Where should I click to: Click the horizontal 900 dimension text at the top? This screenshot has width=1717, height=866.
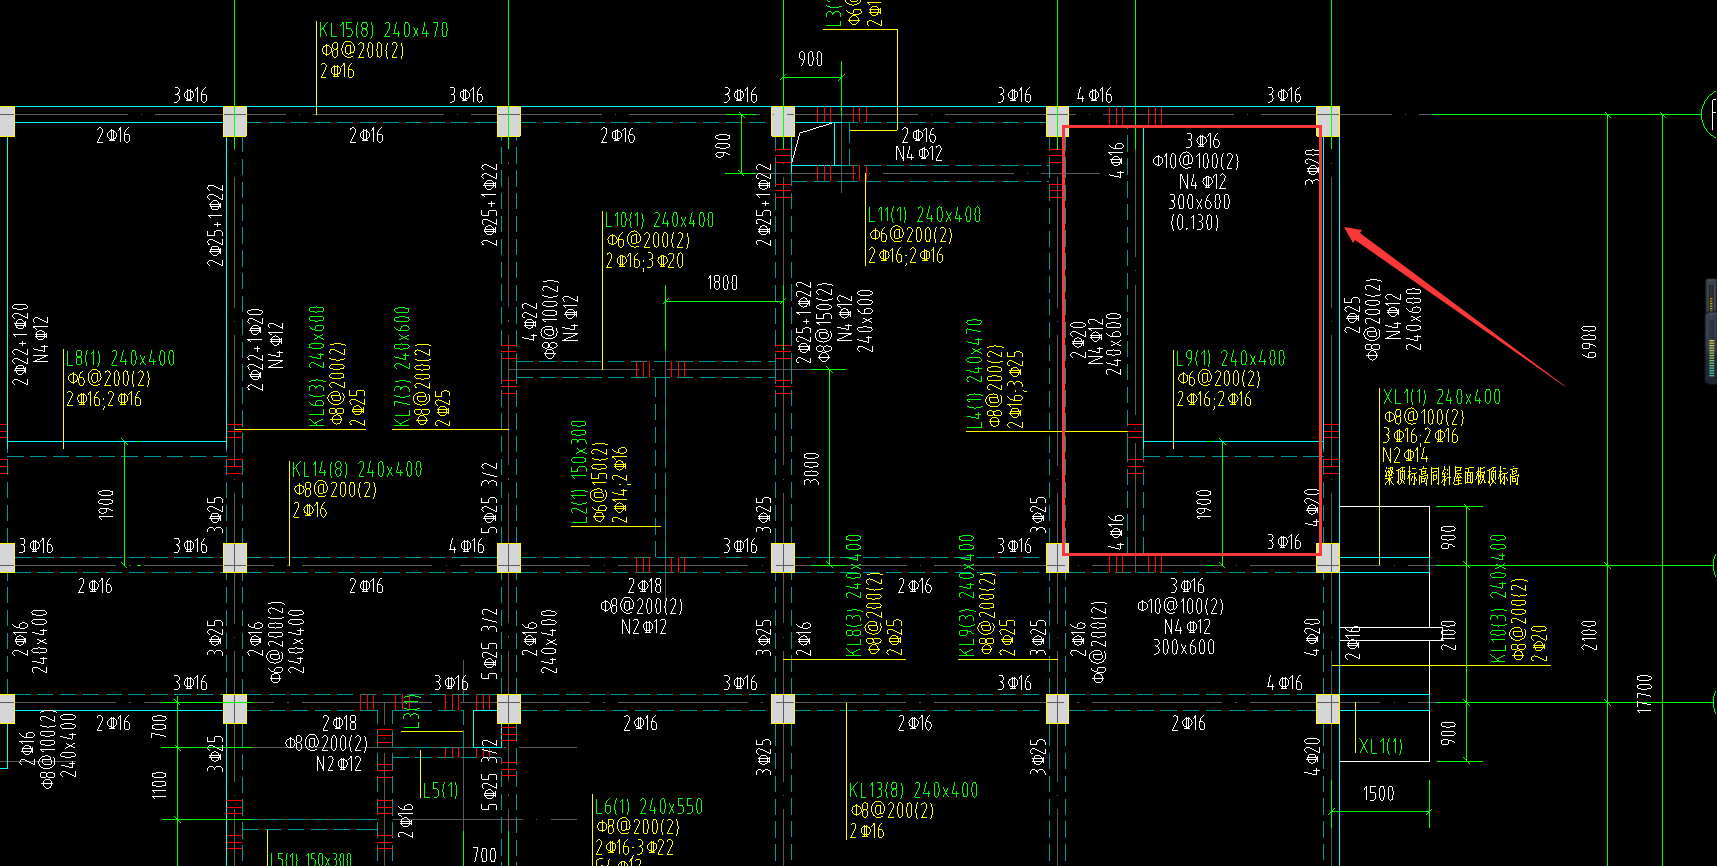811,59
